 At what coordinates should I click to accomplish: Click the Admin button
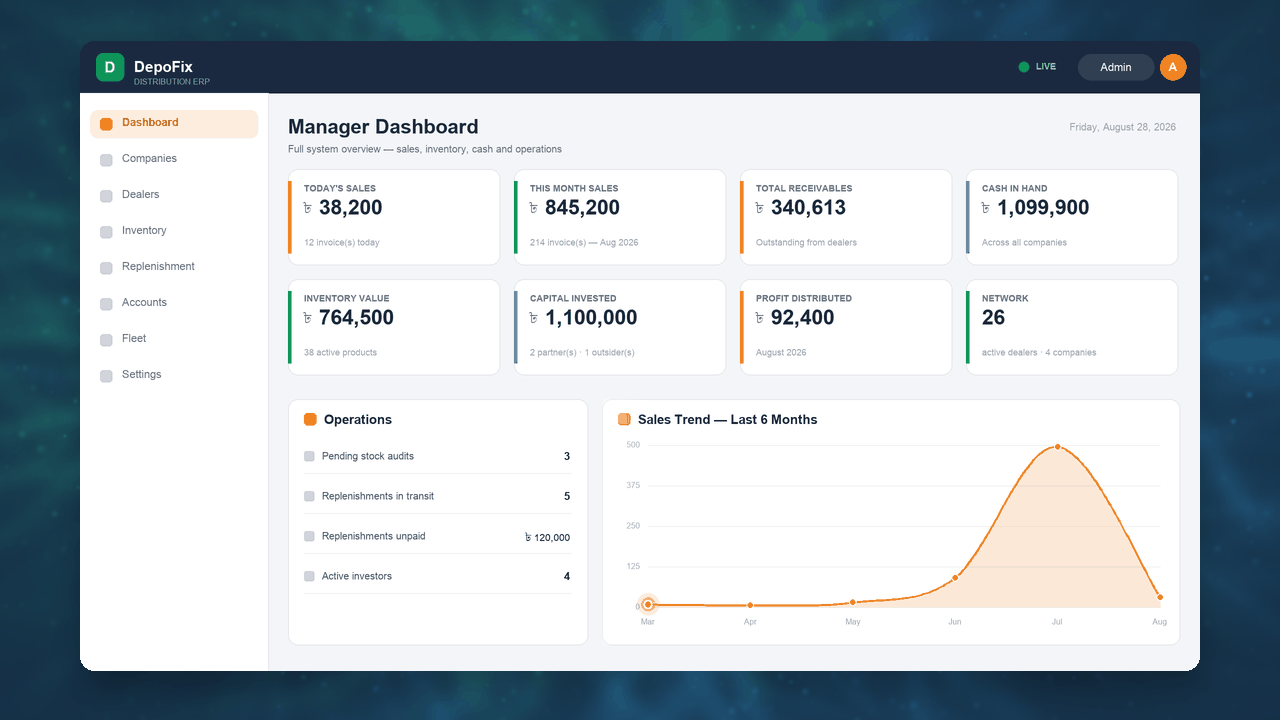tap(1116, 67)
